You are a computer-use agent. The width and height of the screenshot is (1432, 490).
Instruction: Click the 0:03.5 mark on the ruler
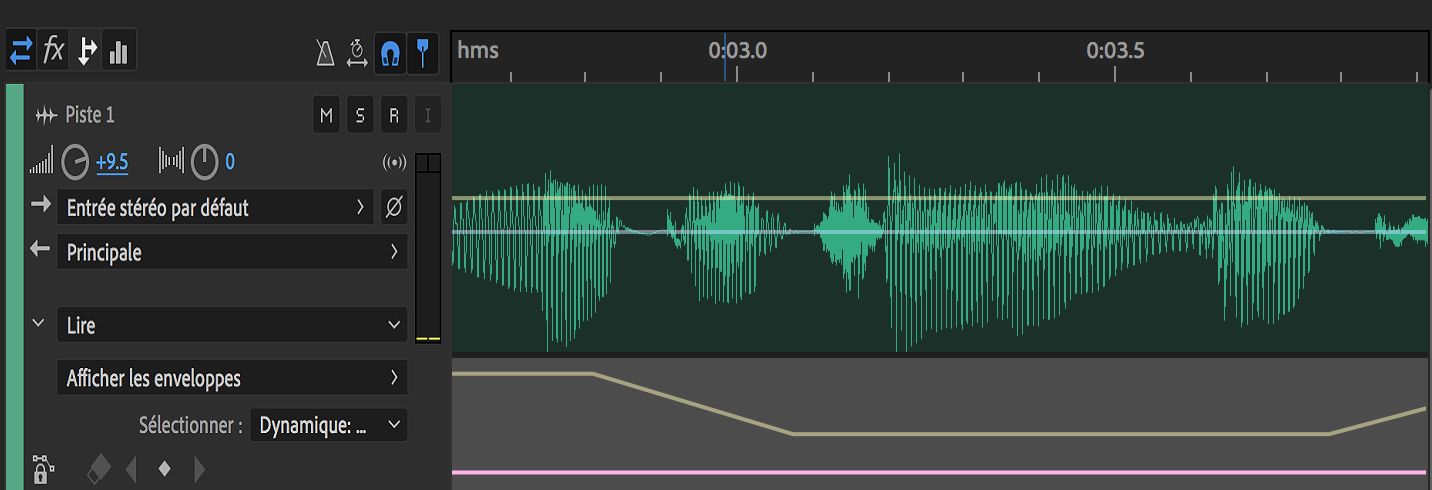click(x=1116, y=50)
